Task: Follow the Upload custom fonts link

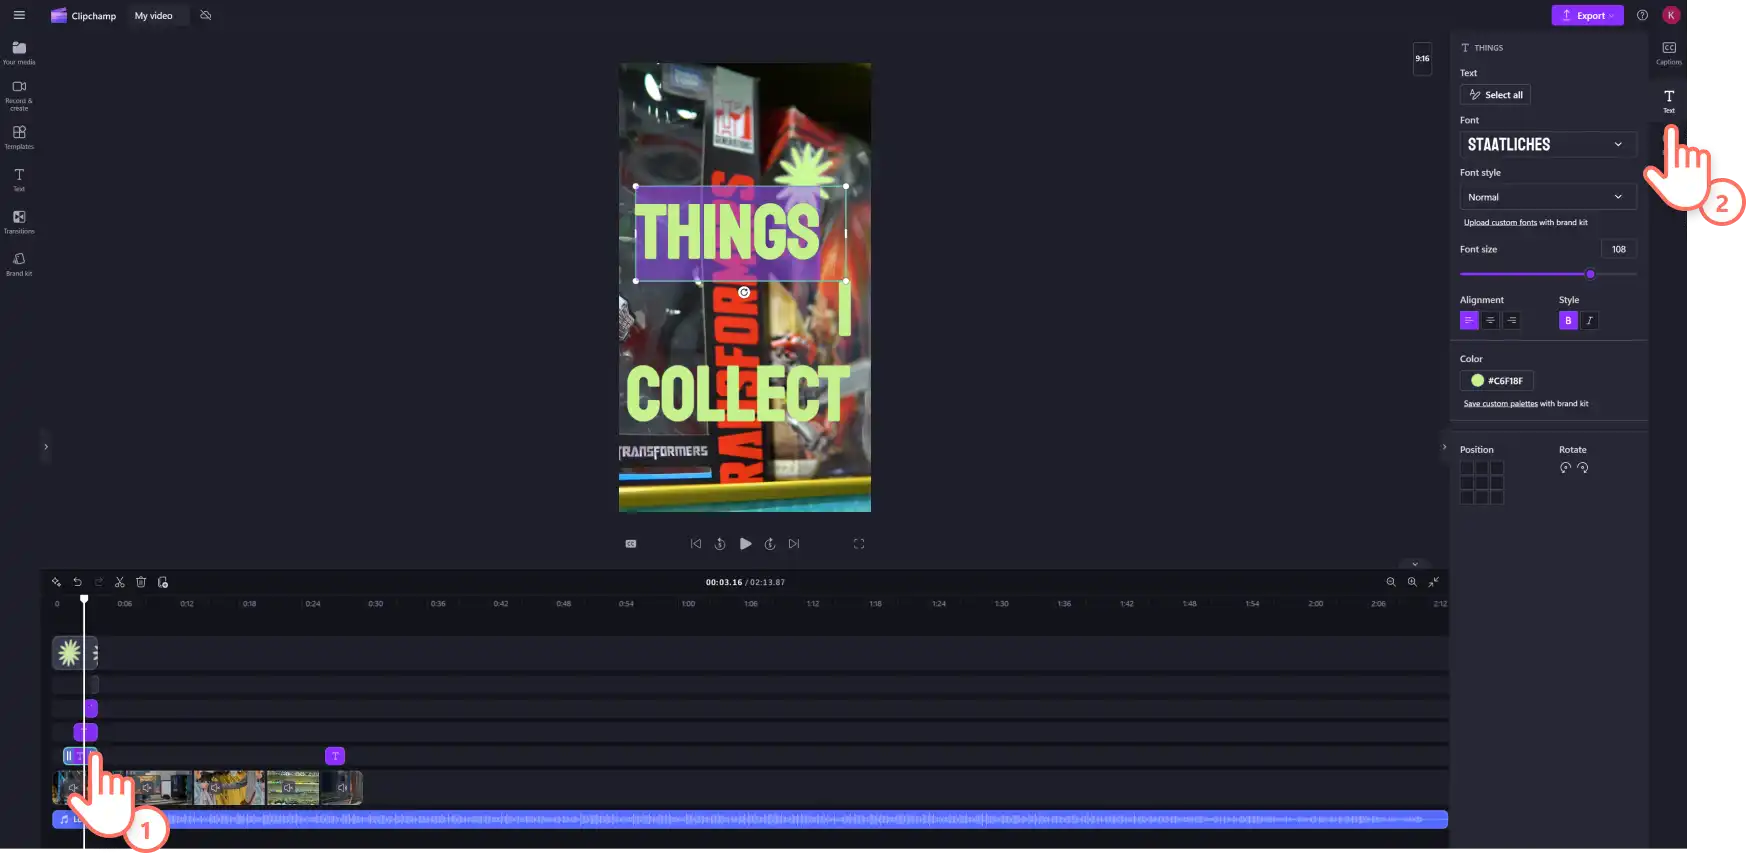Action: tap(1500, 222)
